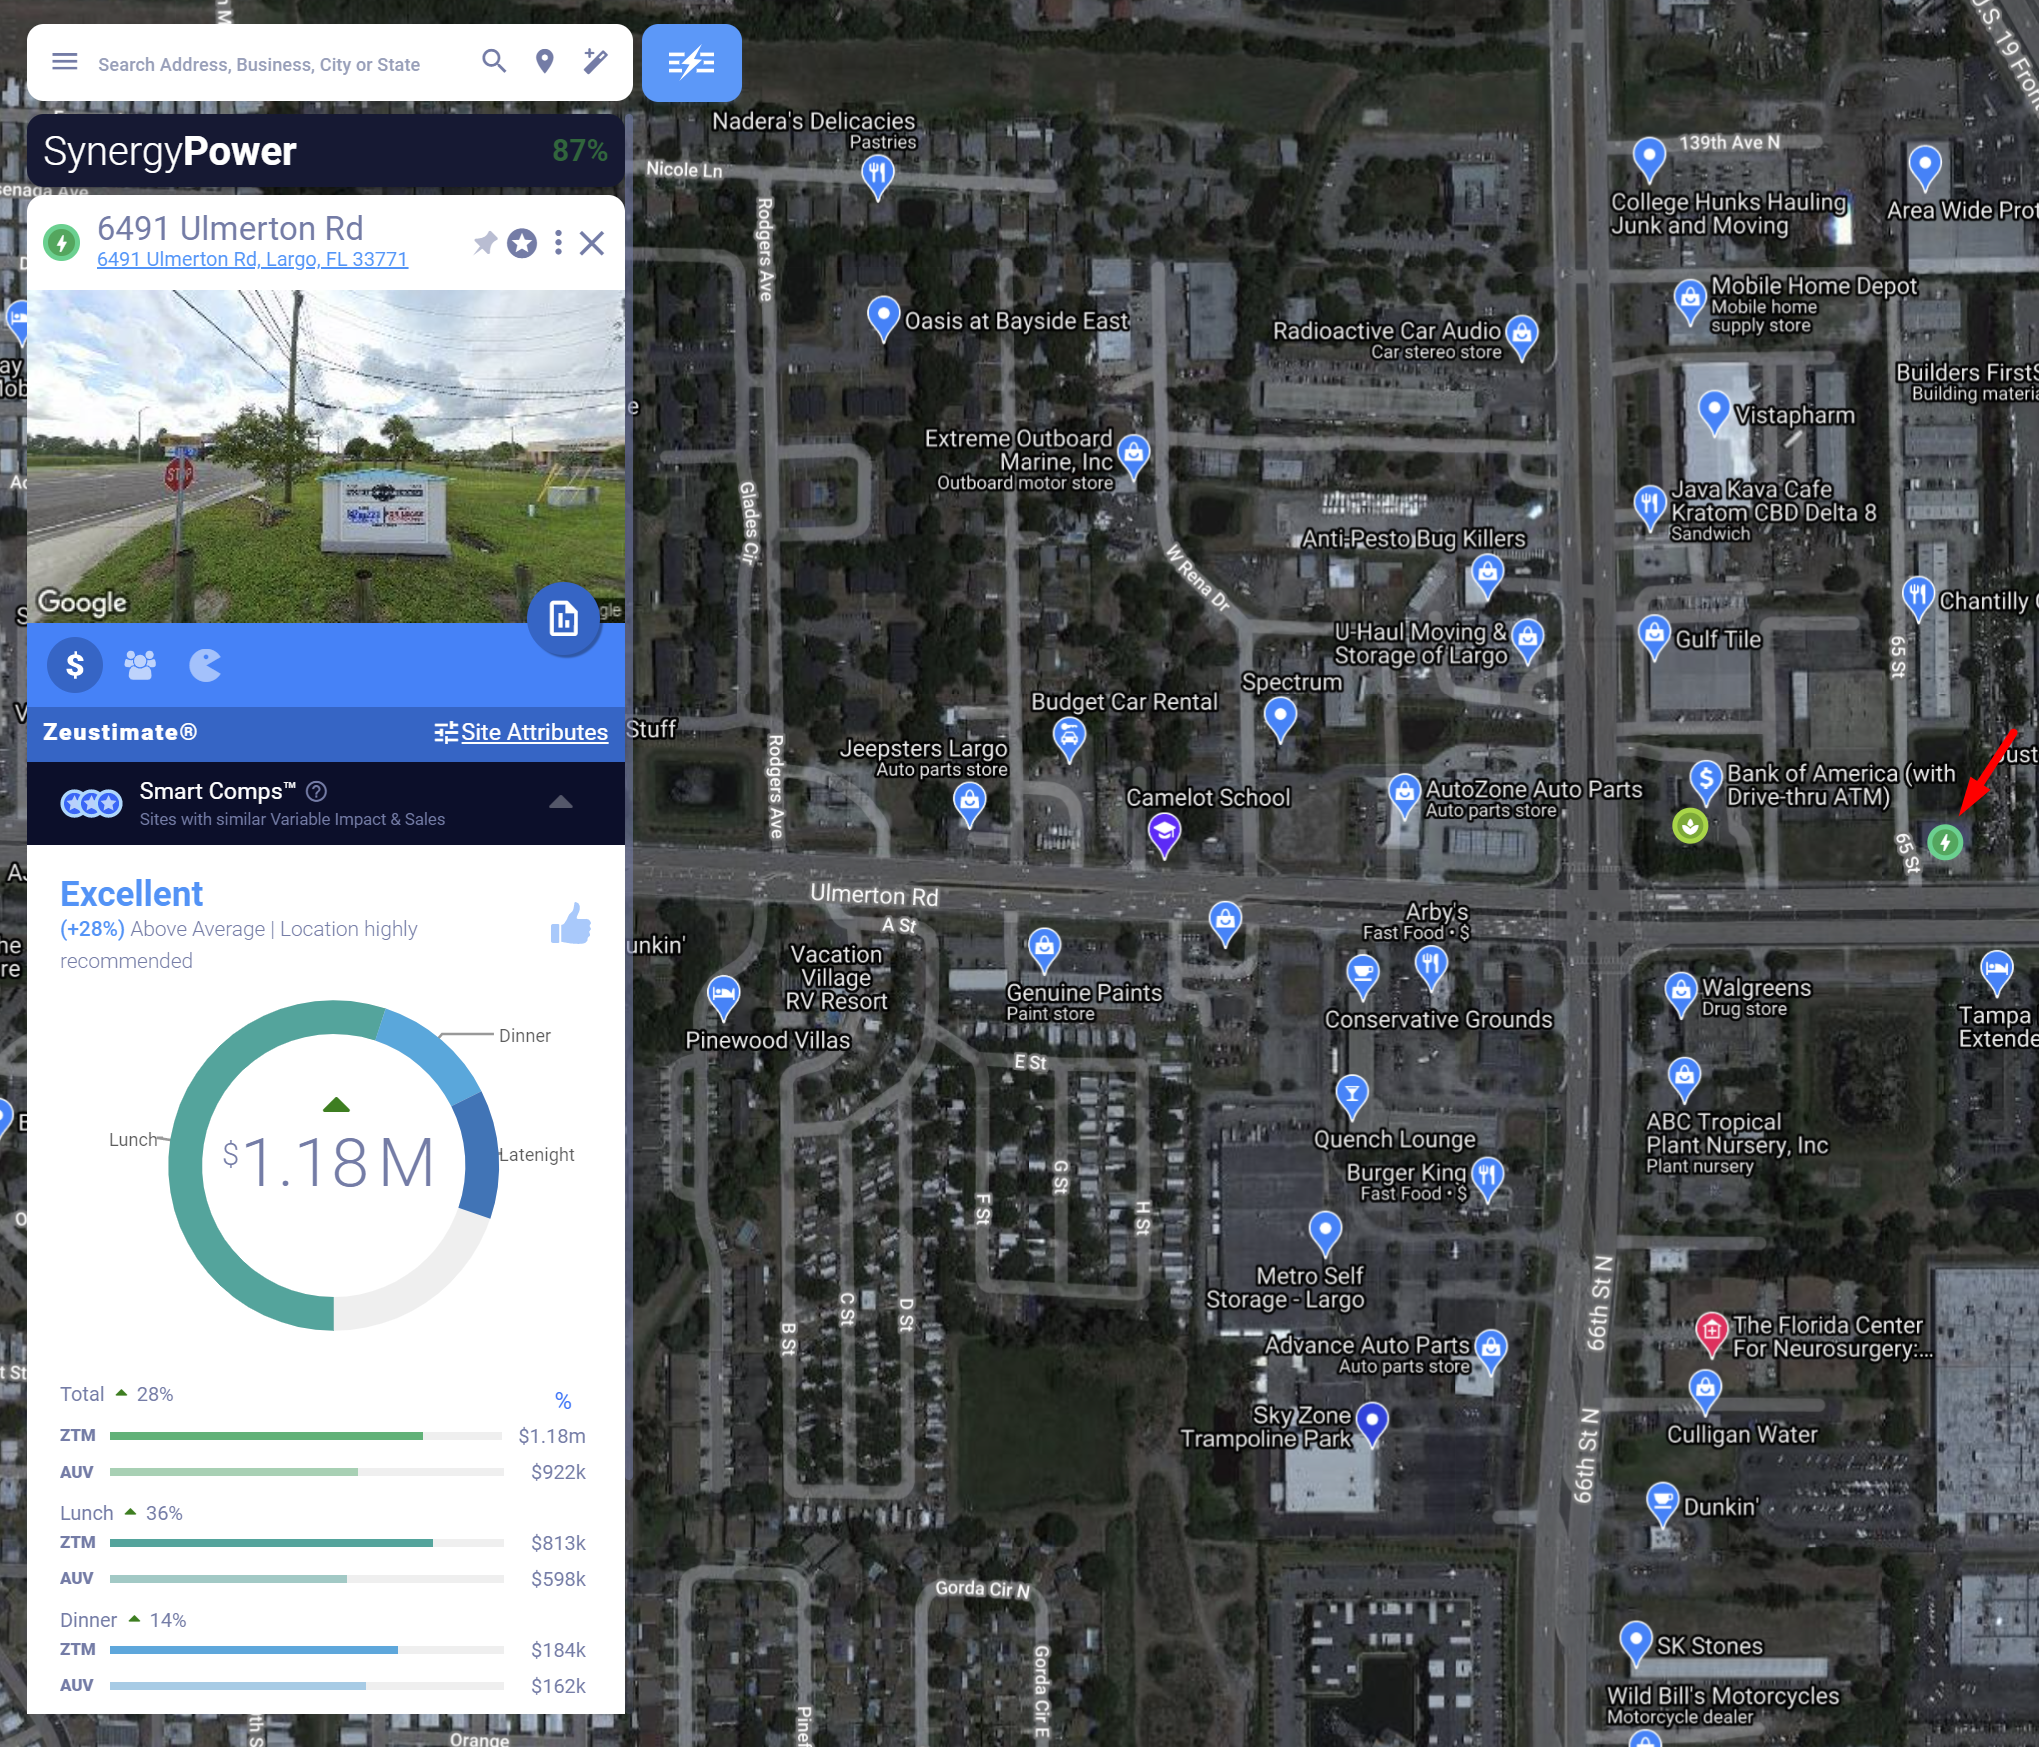Click the AutoZone Auto Parts pin
The image size is (2039, 1747).
pyautogui.click(x=1404, y=795)
